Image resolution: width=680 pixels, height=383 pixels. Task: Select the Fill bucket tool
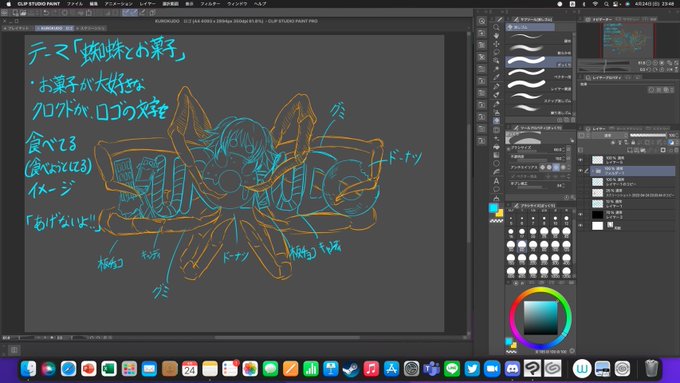pyautogui.click(x=496, y=147)
